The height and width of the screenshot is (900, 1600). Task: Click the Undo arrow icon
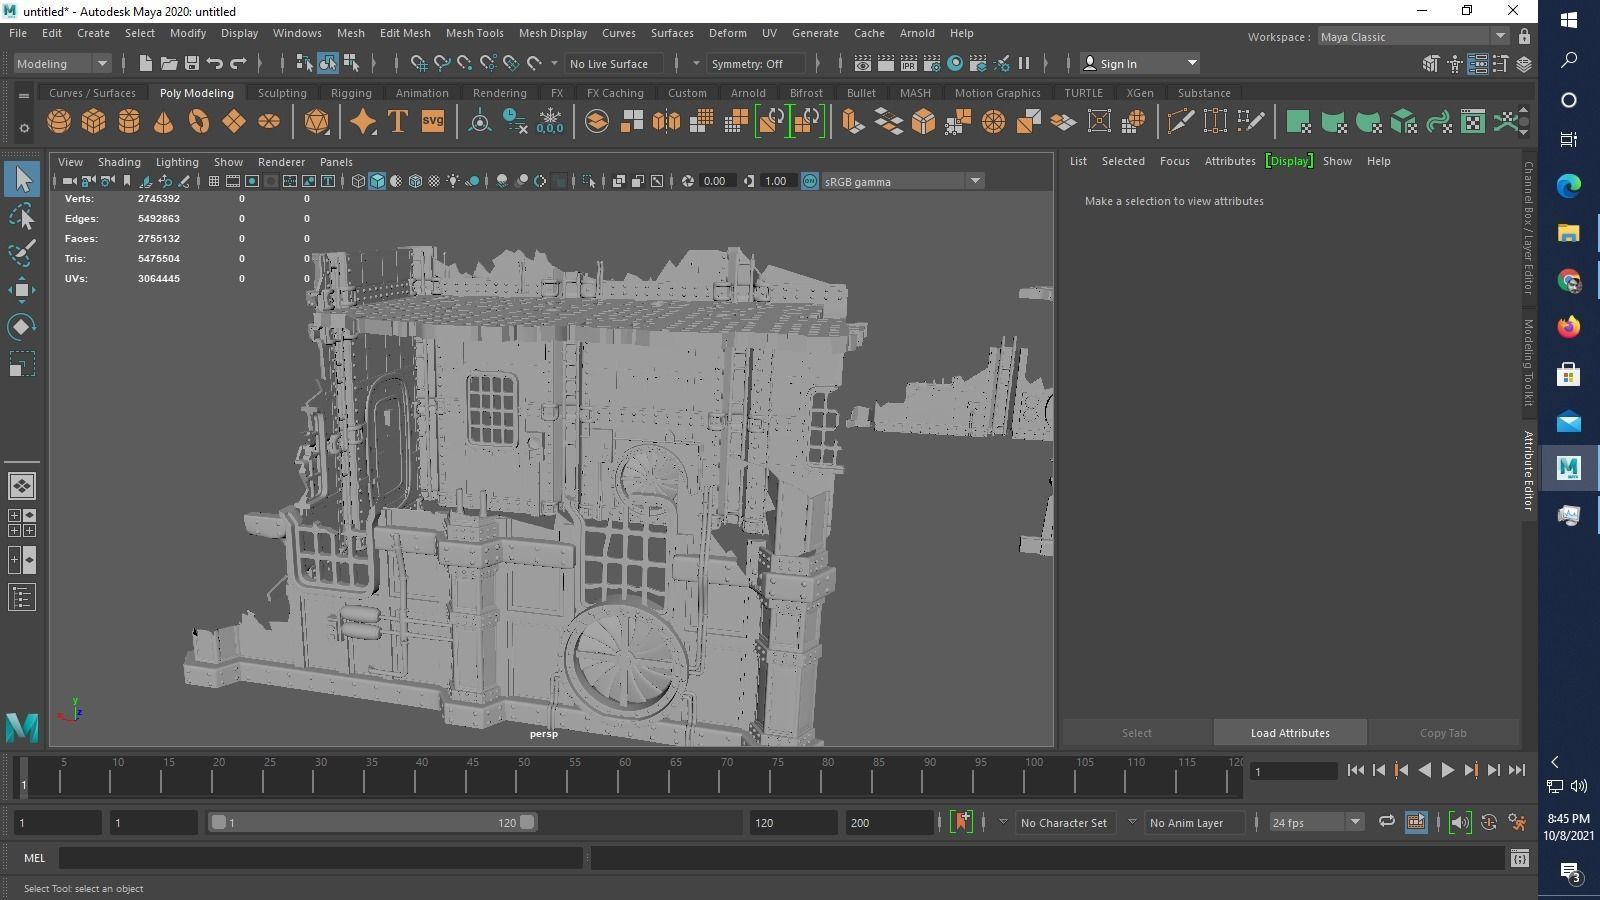point(215,63)
